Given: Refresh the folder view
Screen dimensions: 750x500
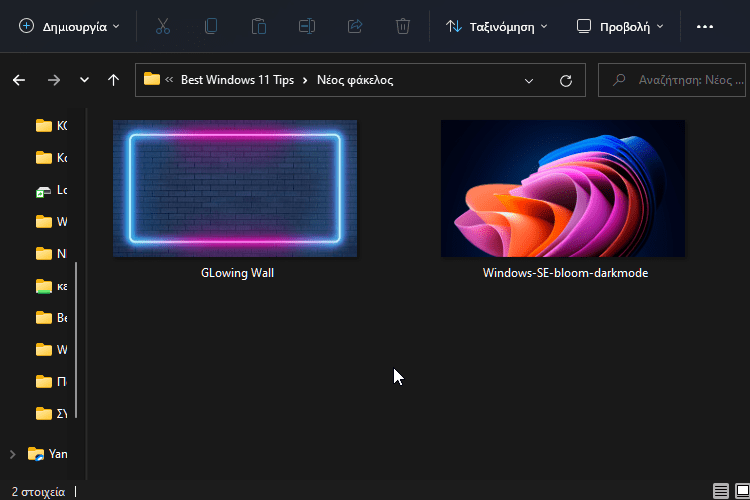Looking at the screenshot, I should click(x=566, y=80).
